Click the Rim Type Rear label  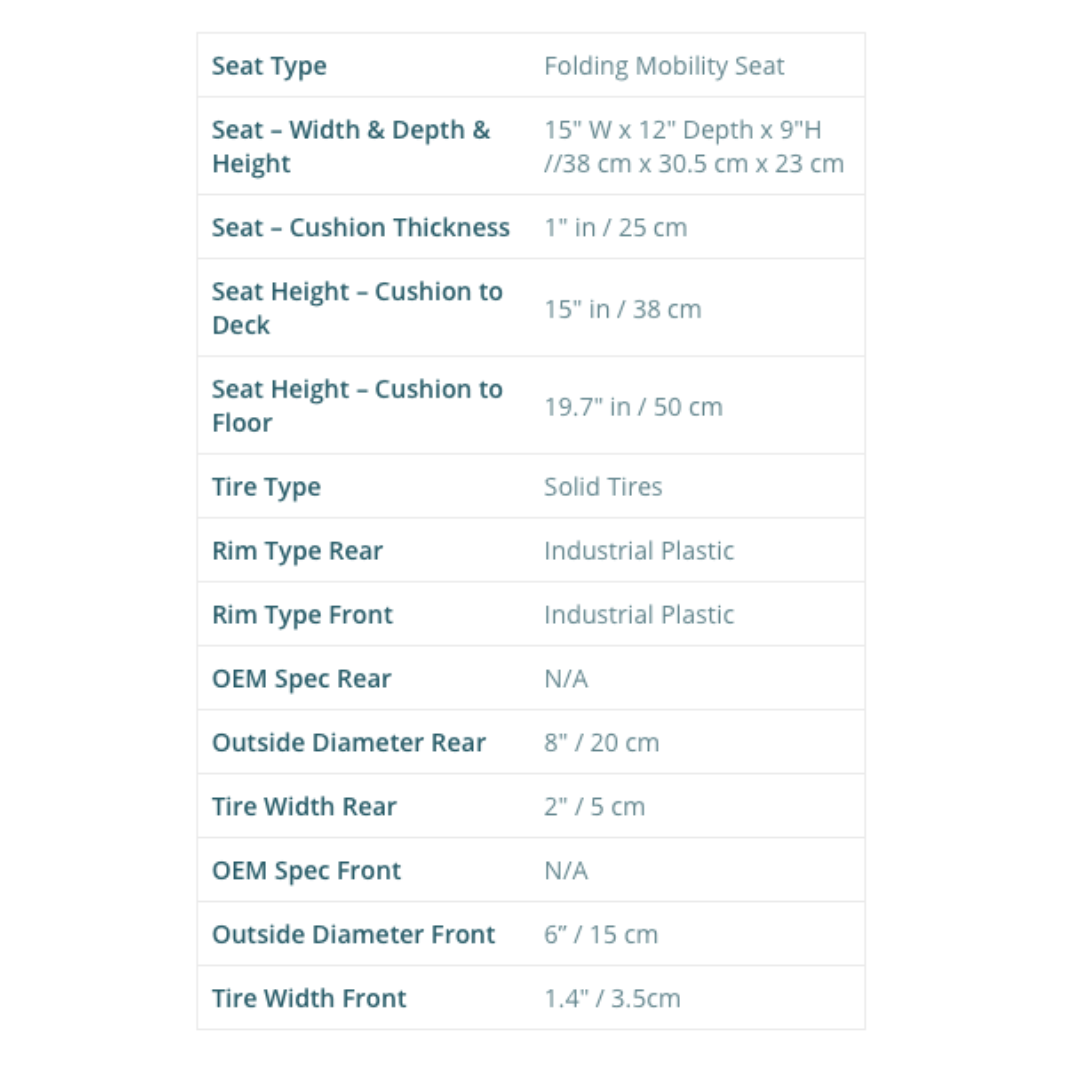pyautogui.click(x=297, y=551)
